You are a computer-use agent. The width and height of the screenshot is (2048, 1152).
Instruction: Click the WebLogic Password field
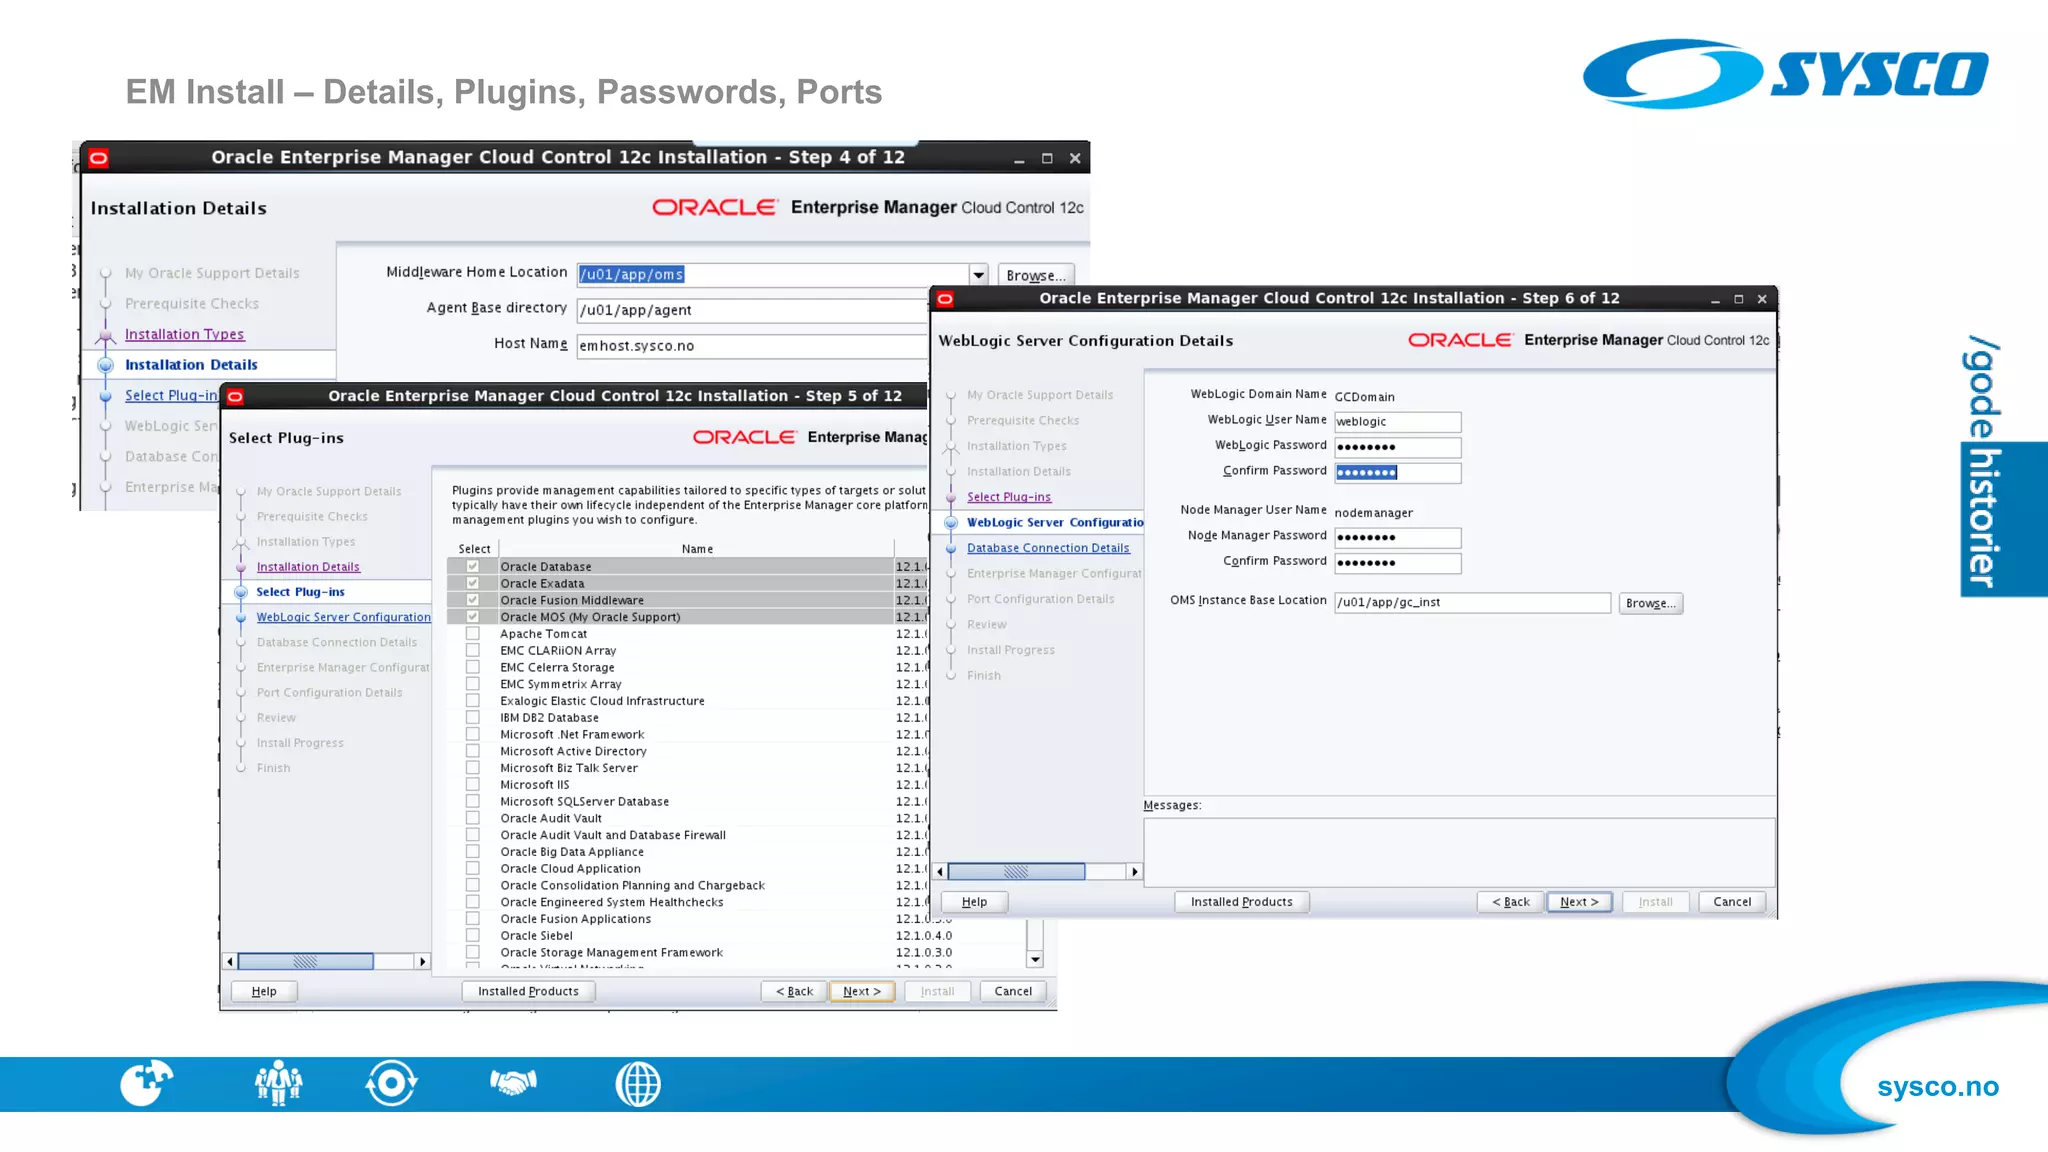1397,447
